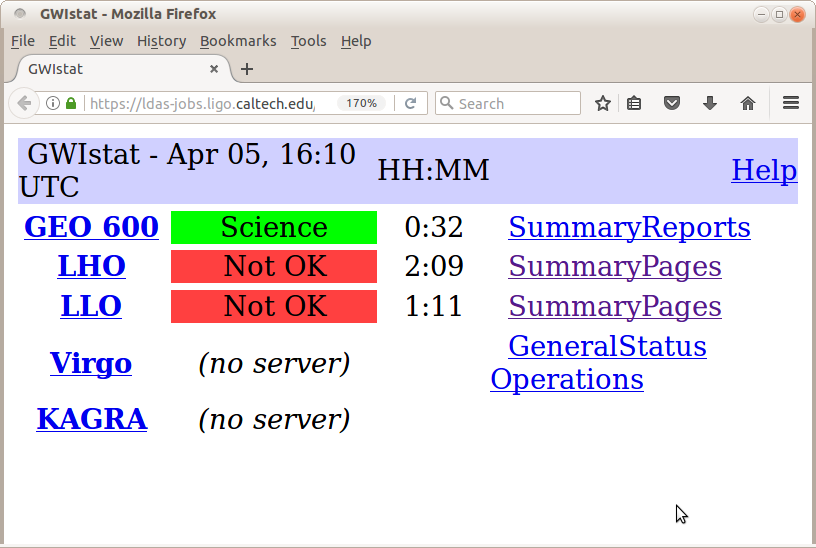The height and width of the screenshot is (548, 816).
Task: Minimize the Firefox window
Action: (x=761, y=14)
